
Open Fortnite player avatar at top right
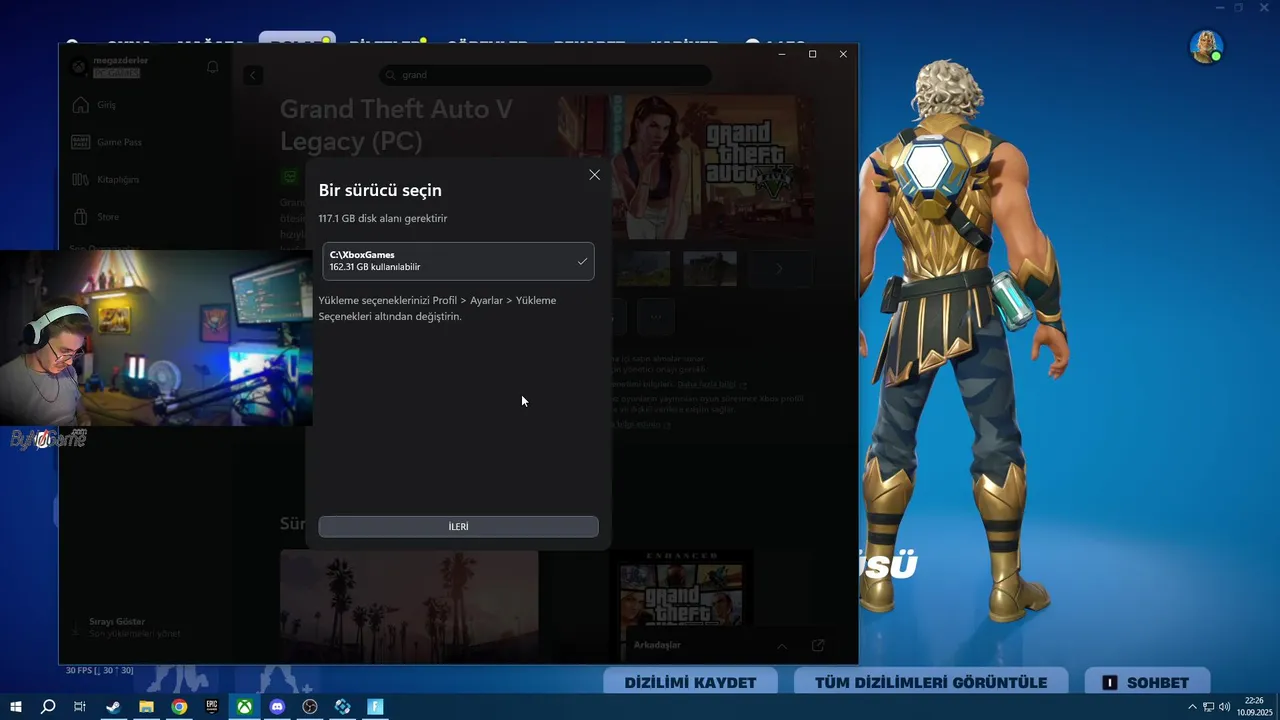click(1206, 46)
